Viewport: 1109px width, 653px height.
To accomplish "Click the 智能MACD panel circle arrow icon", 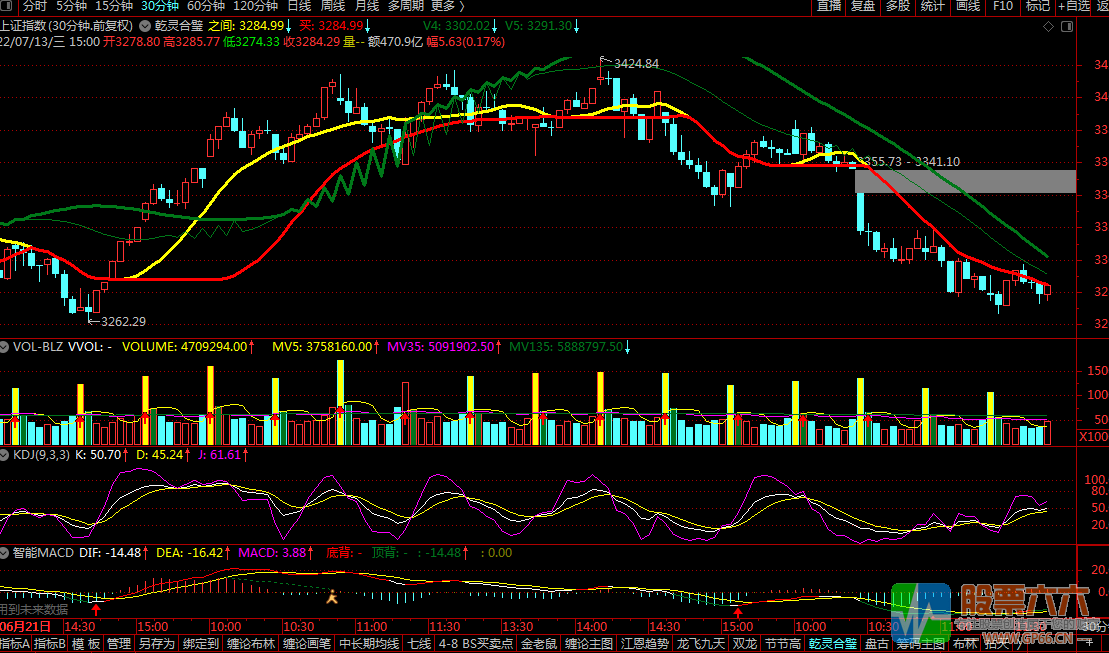I will tap(6, 552).
